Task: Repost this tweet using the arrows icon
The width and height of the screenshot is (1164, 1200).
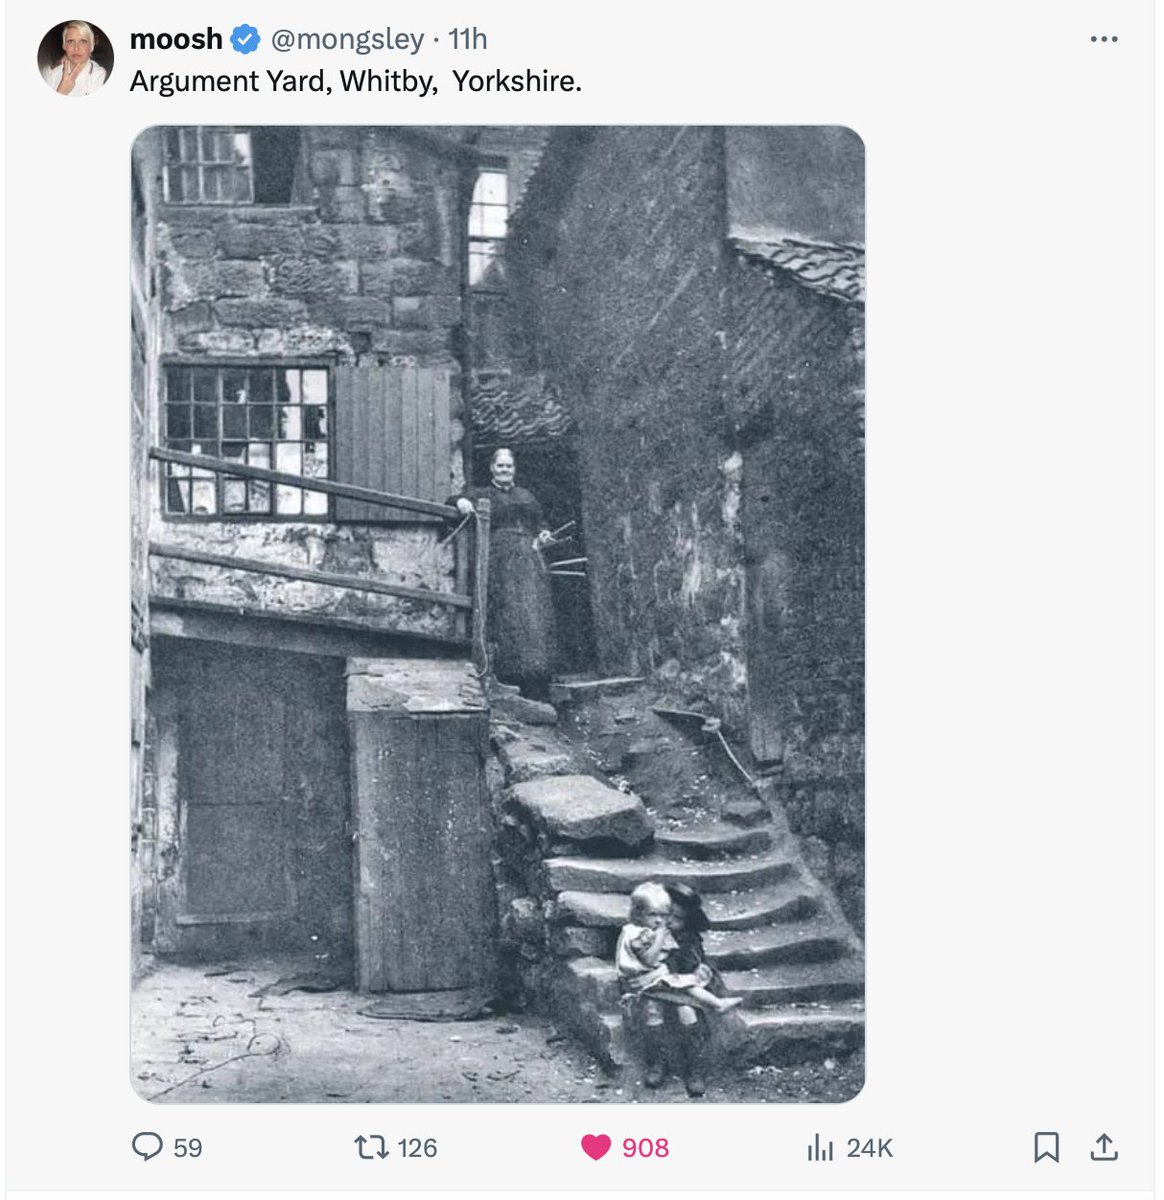Action: point(373,1146)
